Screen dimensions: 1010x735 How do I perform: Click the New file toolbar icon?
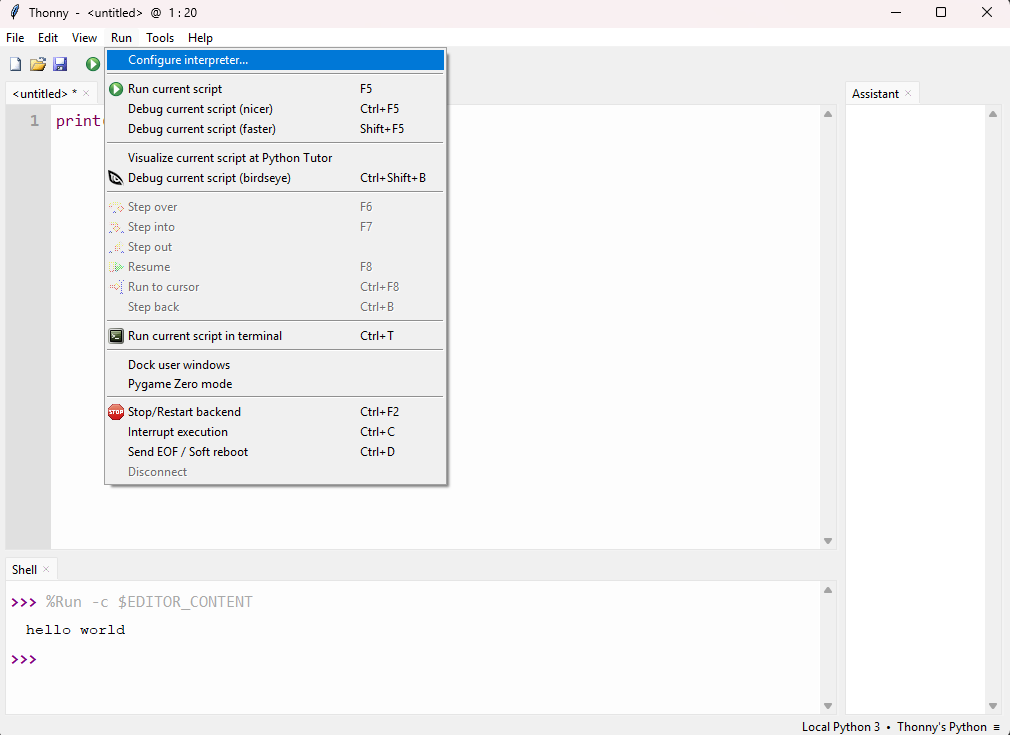[15, 64]
